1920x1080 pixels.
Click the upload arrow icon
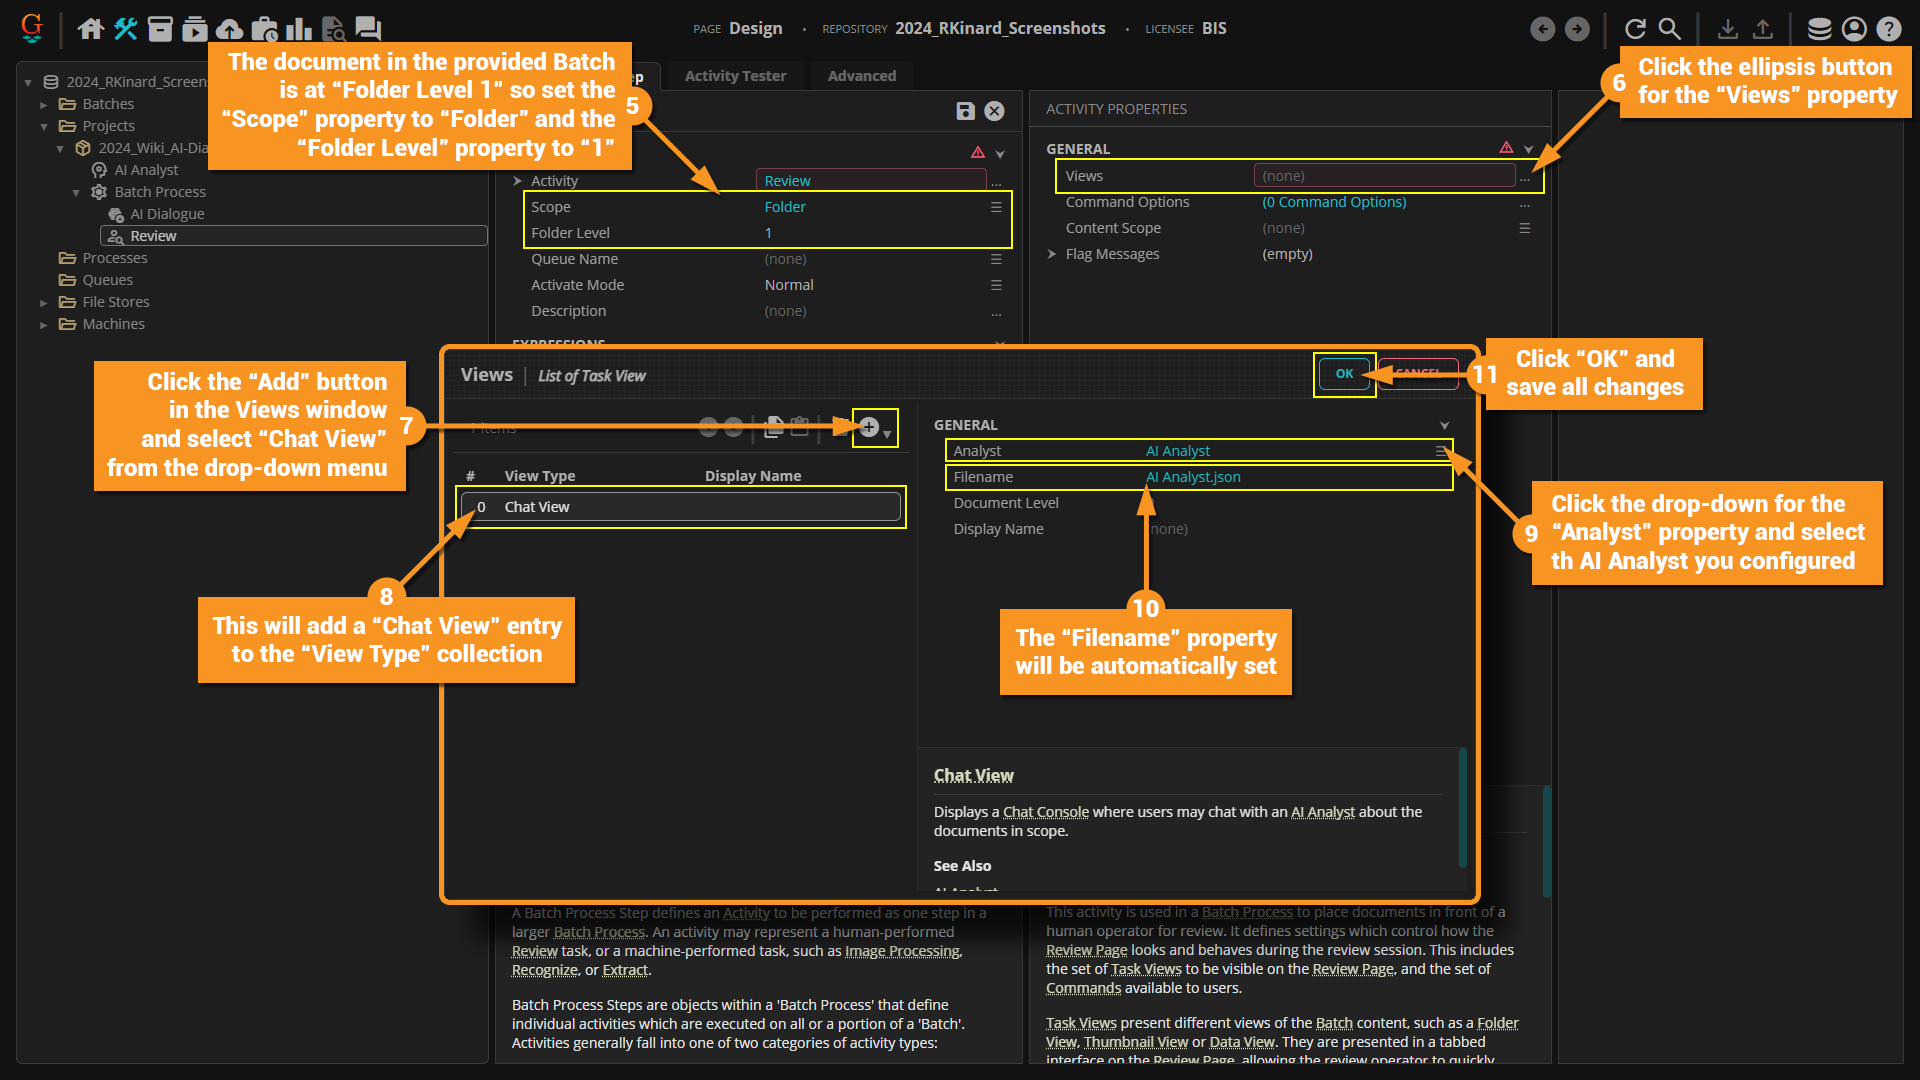click(x=1763, y=29)
